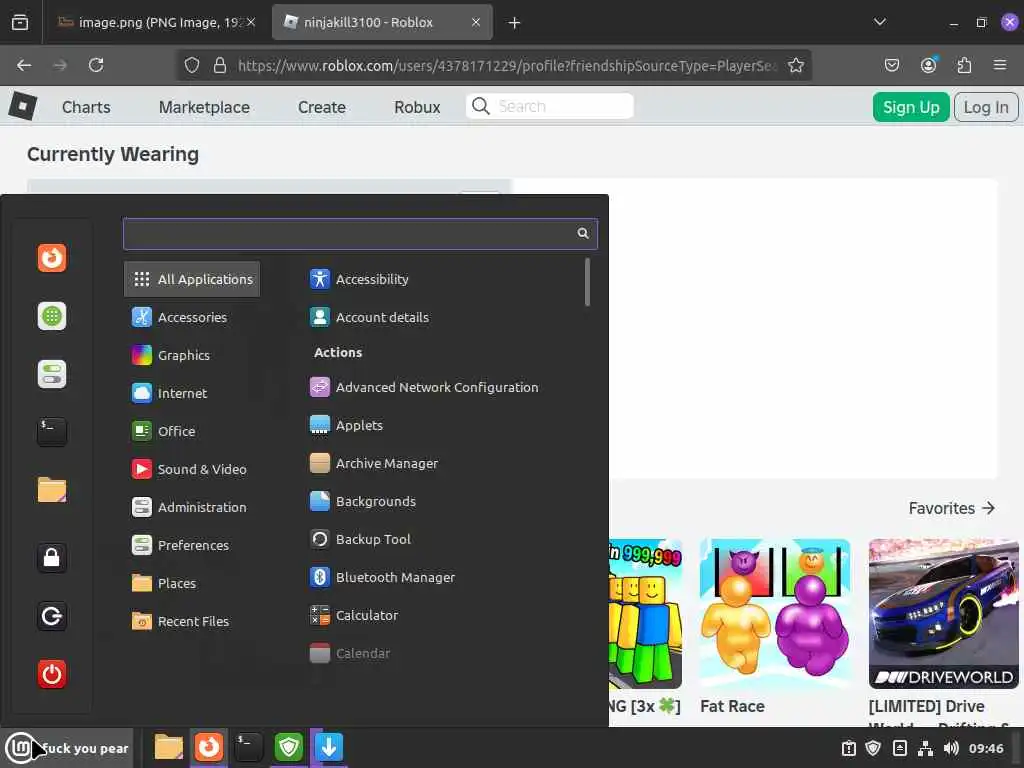Click the green Sign Up button
This screenshot has width=1024, height=768.
point(910,107)
